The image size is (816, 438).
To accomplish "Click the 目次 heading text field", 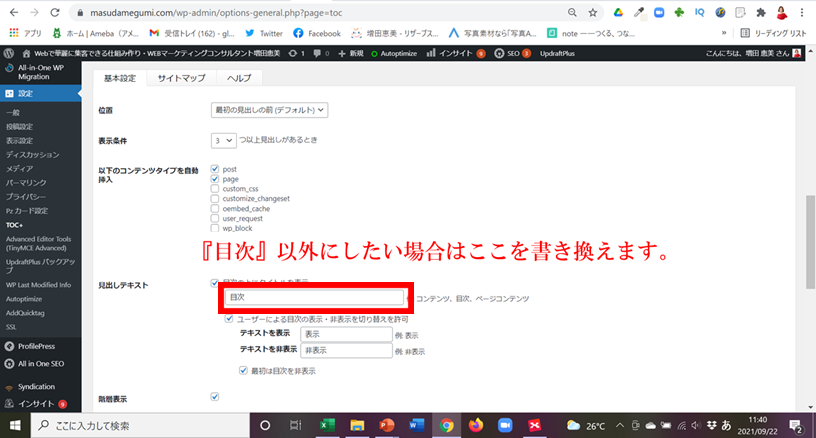I will click(x=314, y=297).
